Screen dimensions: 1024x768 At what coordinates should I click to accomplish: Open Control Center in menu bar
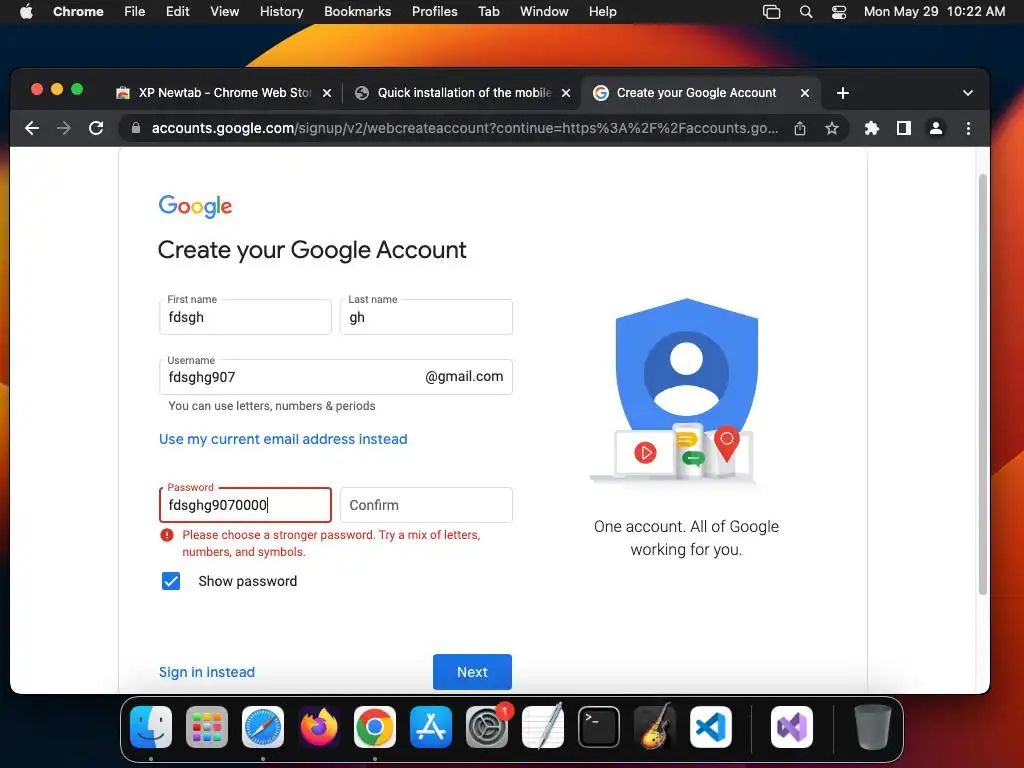pyautogui.click(x=839, y=12)
